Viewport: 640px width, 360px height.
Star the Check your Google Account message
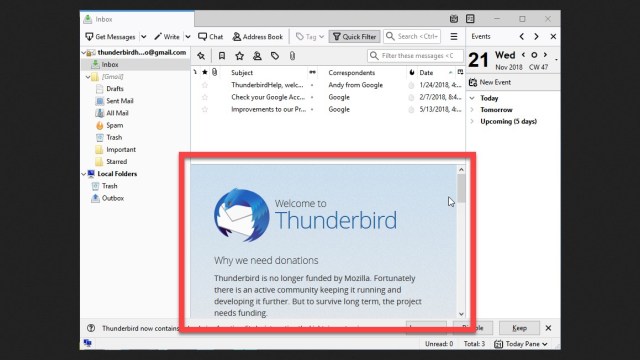[x=204, y=97]
